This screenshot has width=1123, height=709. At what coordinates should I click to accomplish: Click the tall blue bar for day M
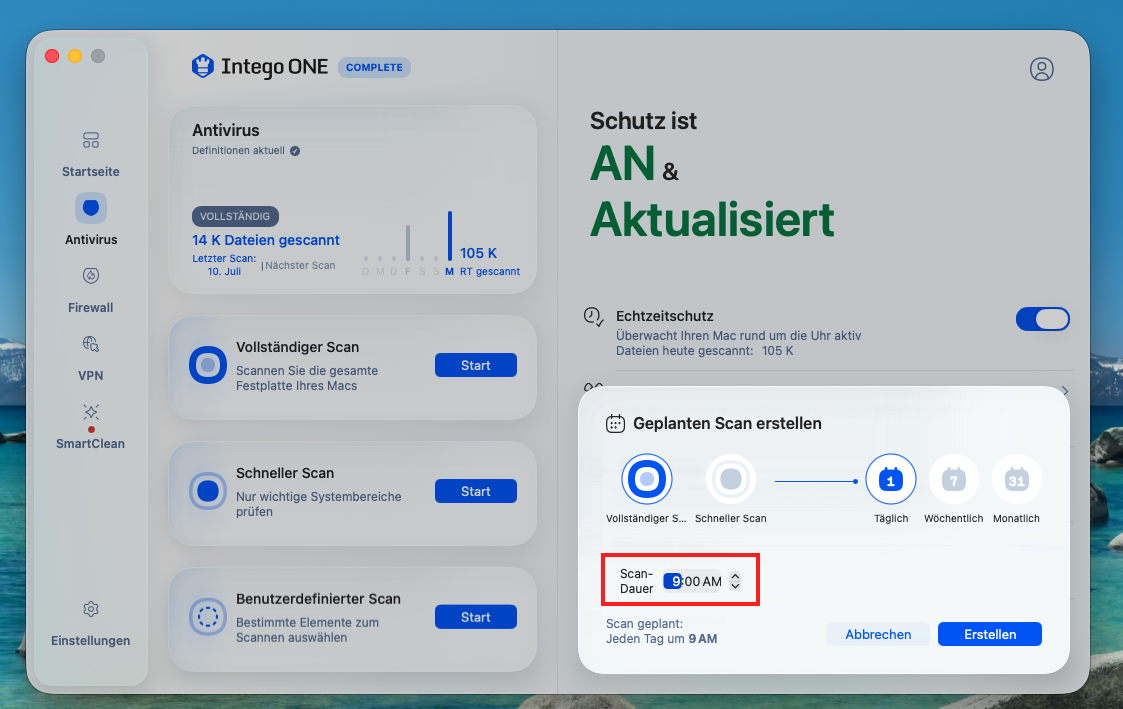pyautogui.click(x=450, y=236)
